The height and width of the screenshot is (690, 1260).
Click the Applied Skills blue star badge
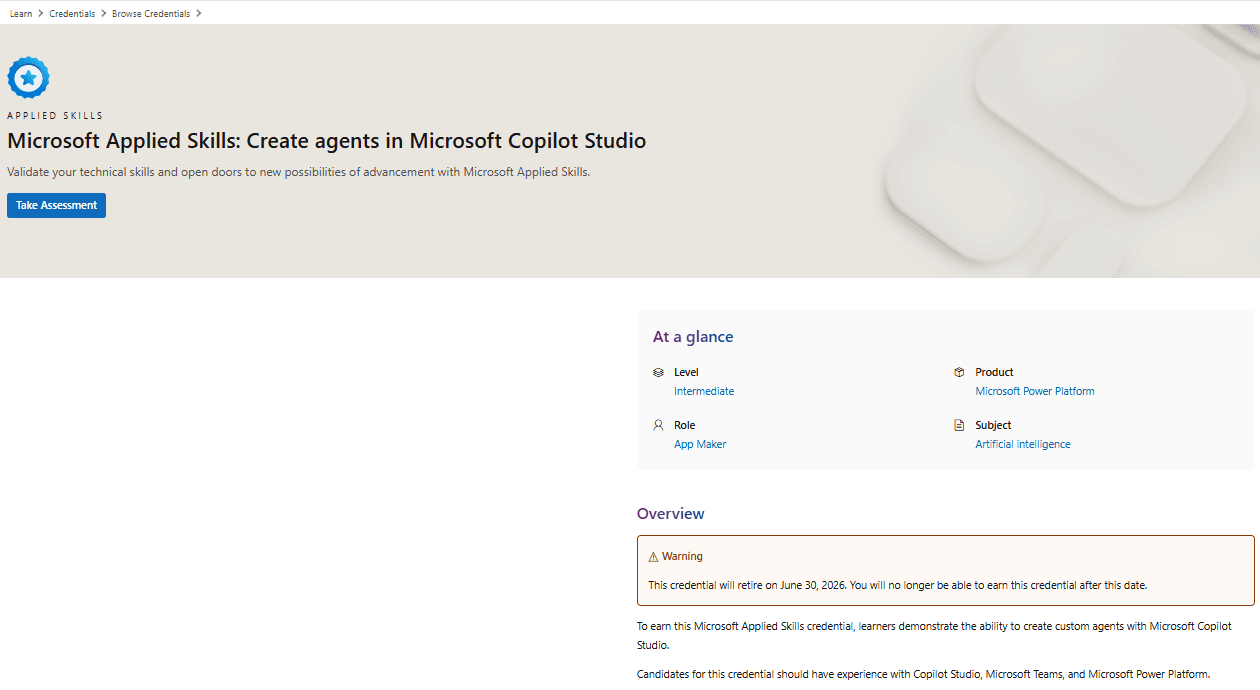28,77
